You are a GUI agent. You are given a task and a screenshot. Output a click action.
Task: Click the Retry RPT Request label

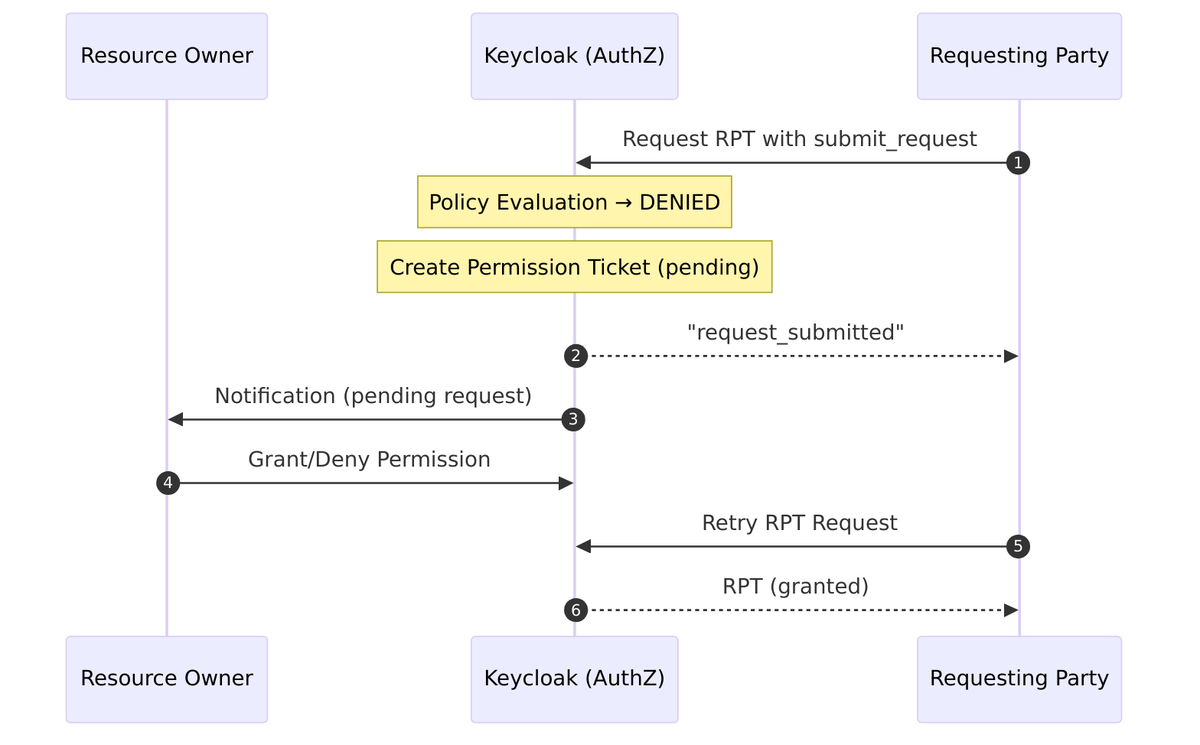point(799,523)
